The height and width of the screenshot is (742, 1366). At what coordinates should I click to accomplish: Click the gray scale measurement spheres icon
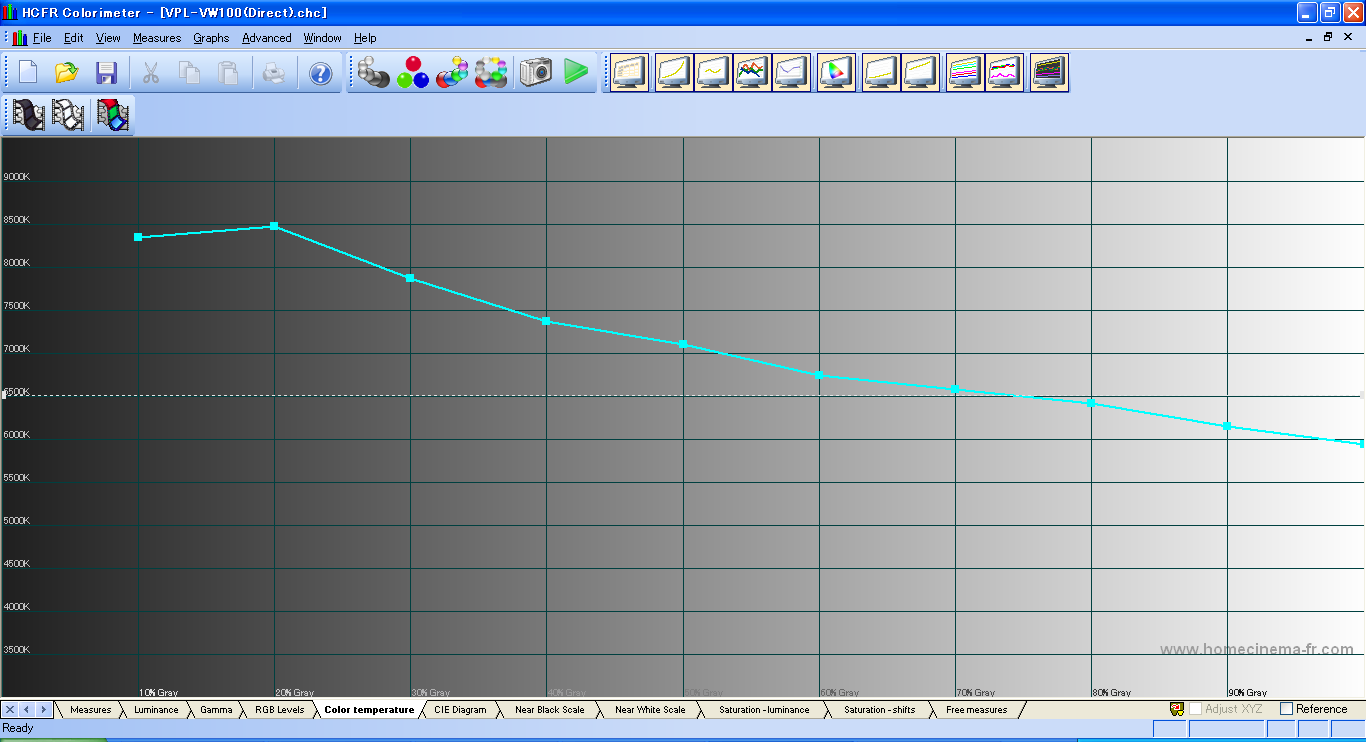point(374,72)
